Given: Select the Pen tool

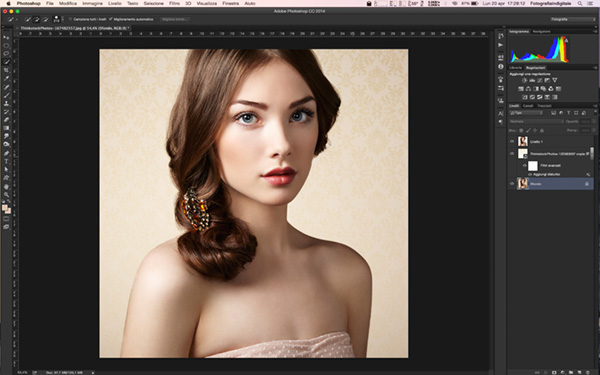Looking at the screenshot, I should (x=7, y=153).
